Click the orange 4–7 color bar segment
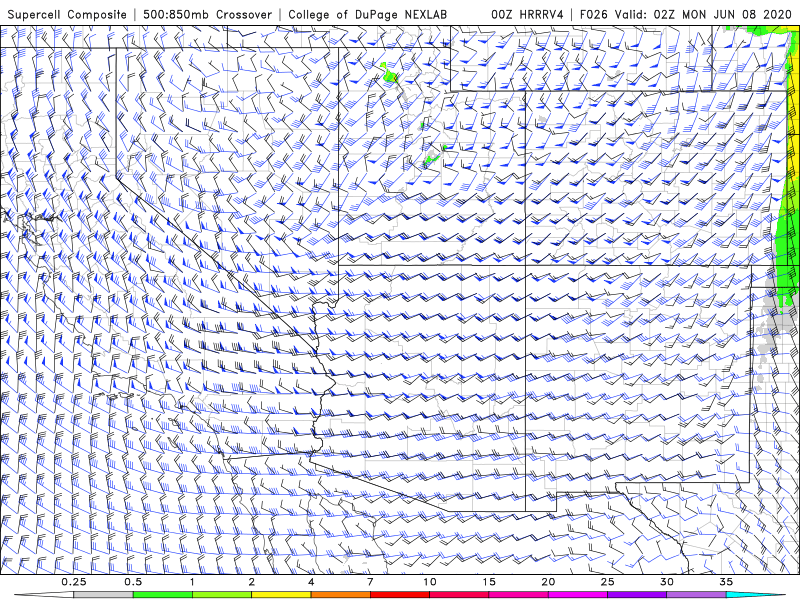This screenshot has width=800, height=600. (x=340, y=595)
